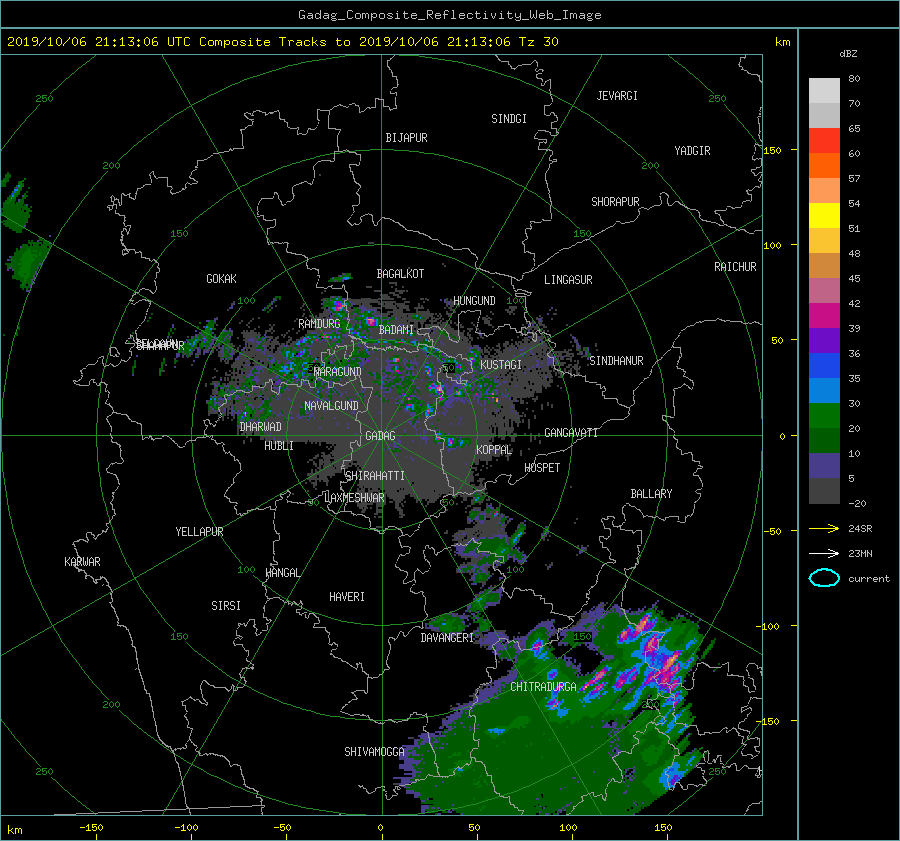The height and width of the screenshot is (841, 900).
Task: Click the white 23MN arrow legend icon
Action: coord(824,553)
